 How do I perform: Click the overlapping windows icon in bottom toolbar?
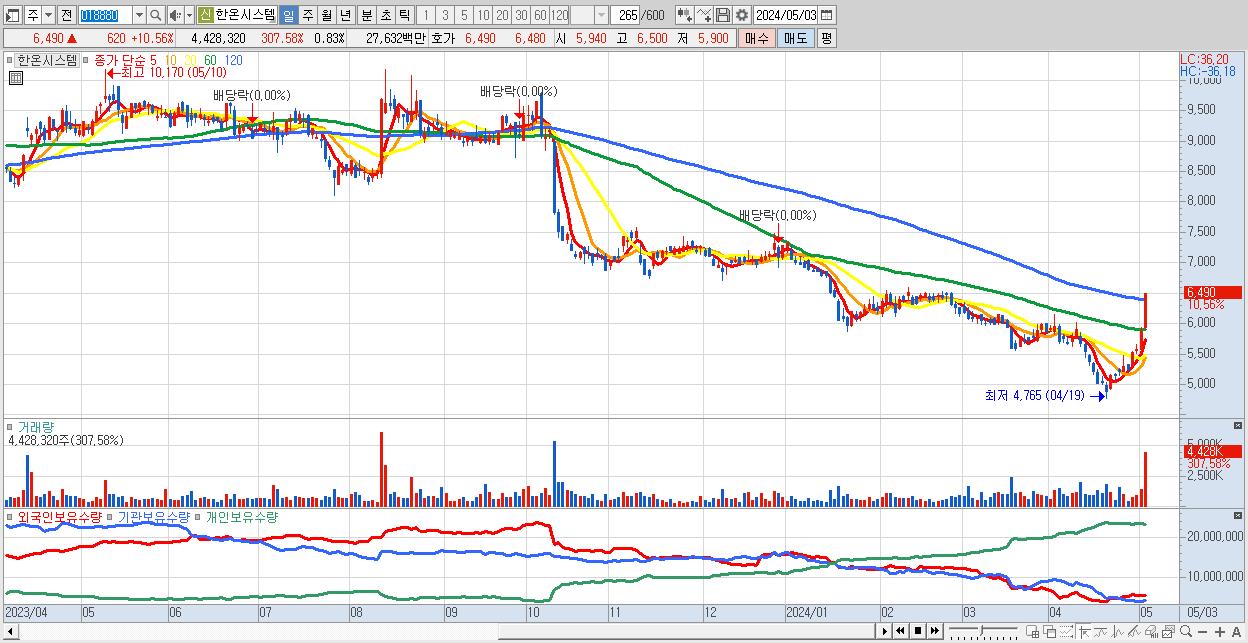(1049, 631)
